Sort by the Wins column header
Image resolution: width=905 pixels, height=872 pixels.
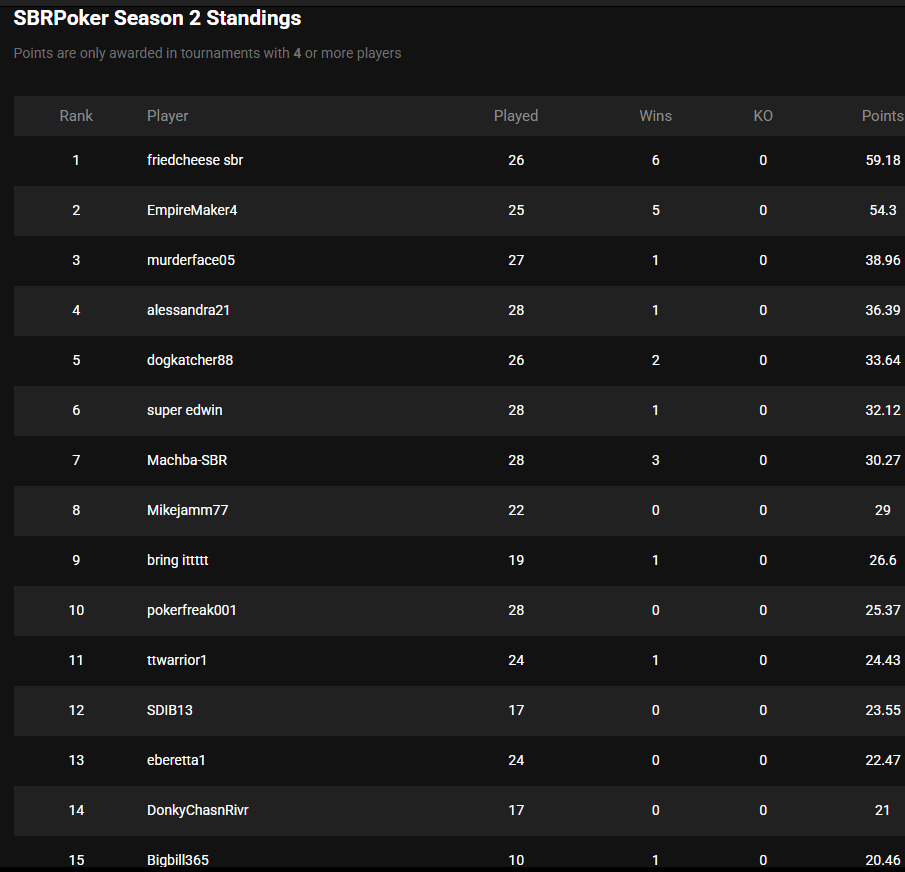pyautogui.click(x=655, y=116)
